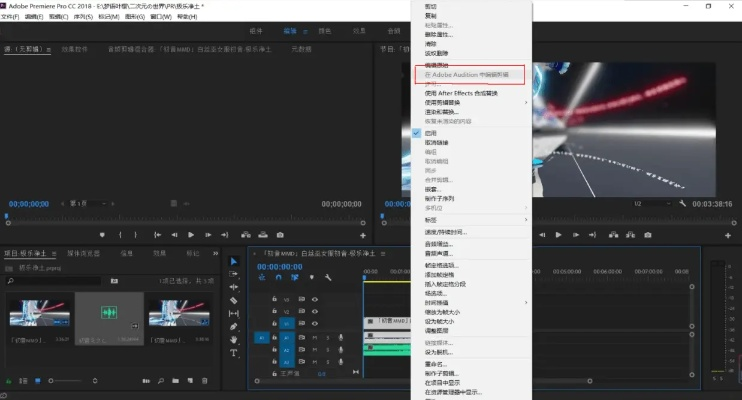The width and height of the screenshot is (742, 400).
Task: Open the Find magnifier in Project panel footer
Action: click(161, 381)
